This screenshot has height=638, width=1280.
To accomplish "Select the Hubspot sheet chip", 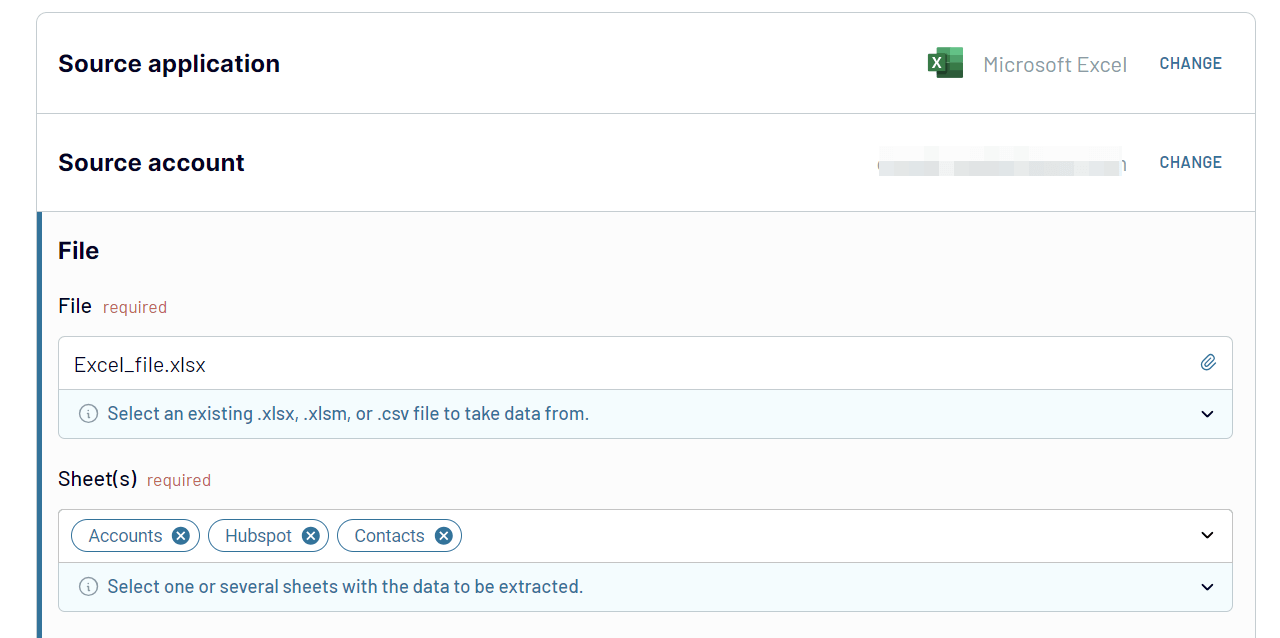I will [258, 536].
